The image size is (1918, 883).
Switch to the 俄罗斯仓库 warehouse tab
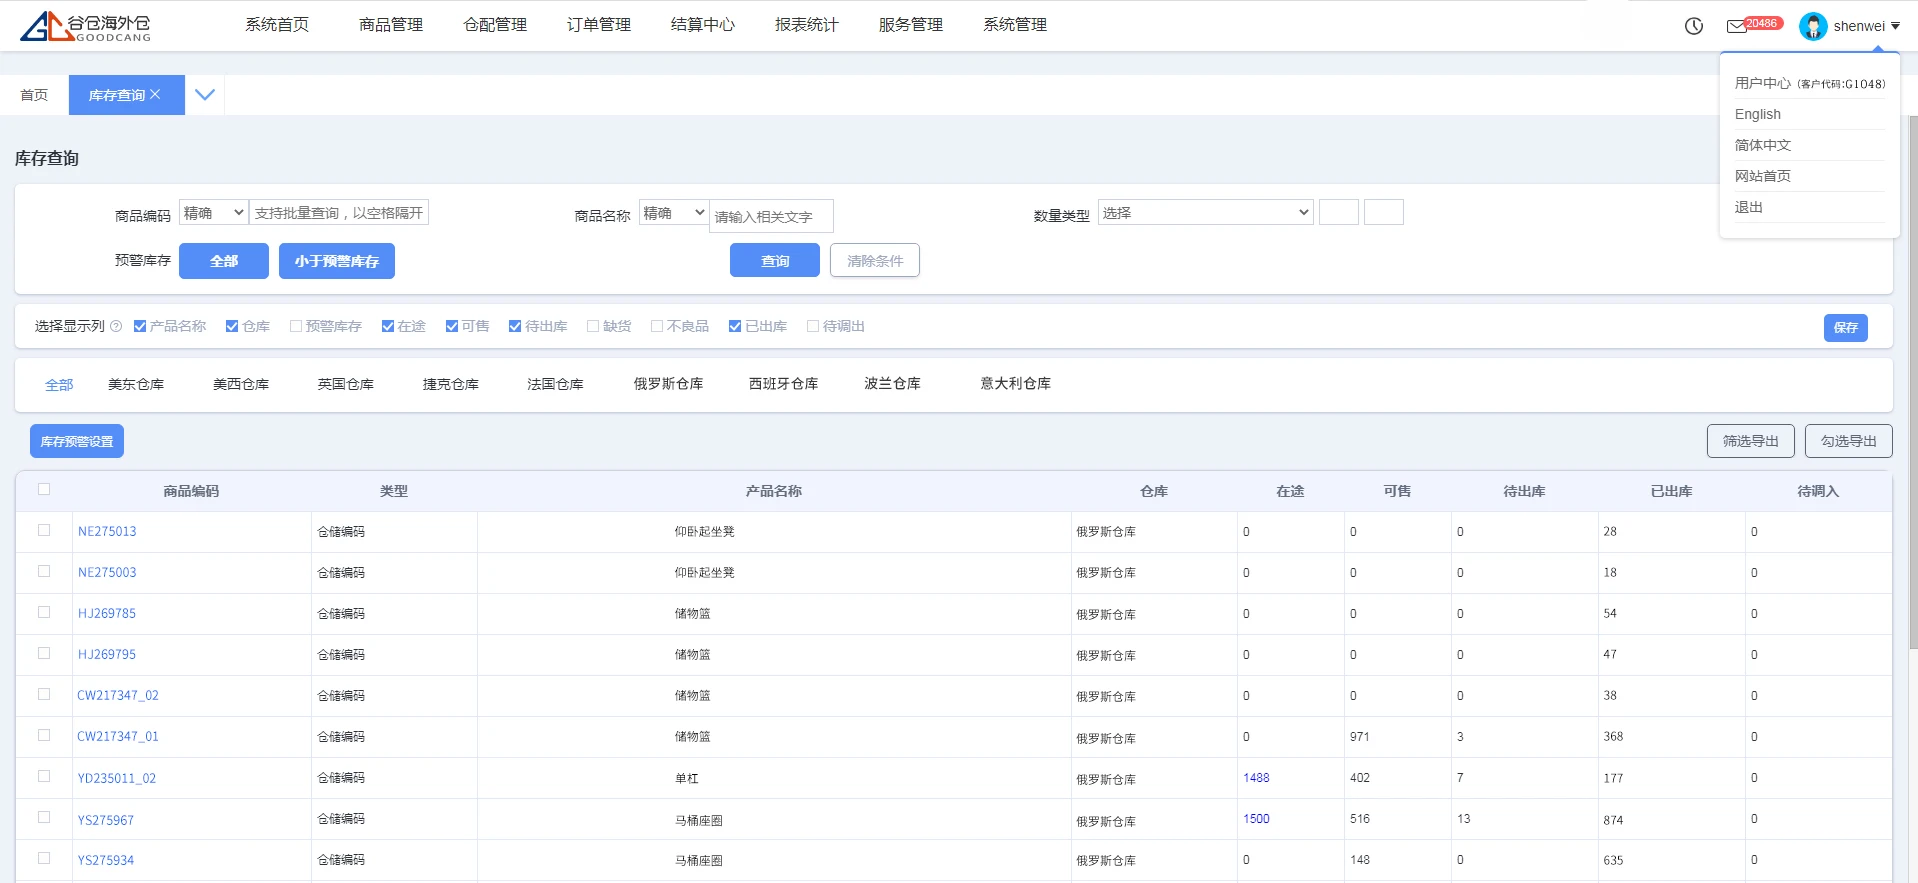click(x=668, y=384)
